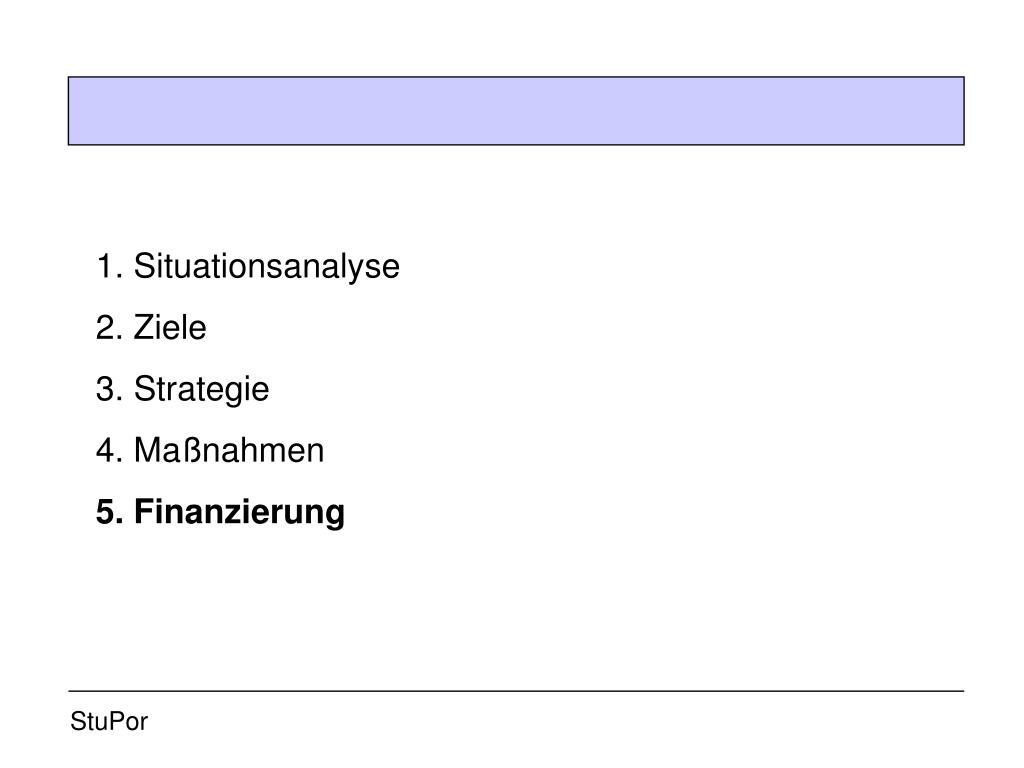Click the number 4 before Maßnahmen
The image size is (1024, 768).
point(105,451)
